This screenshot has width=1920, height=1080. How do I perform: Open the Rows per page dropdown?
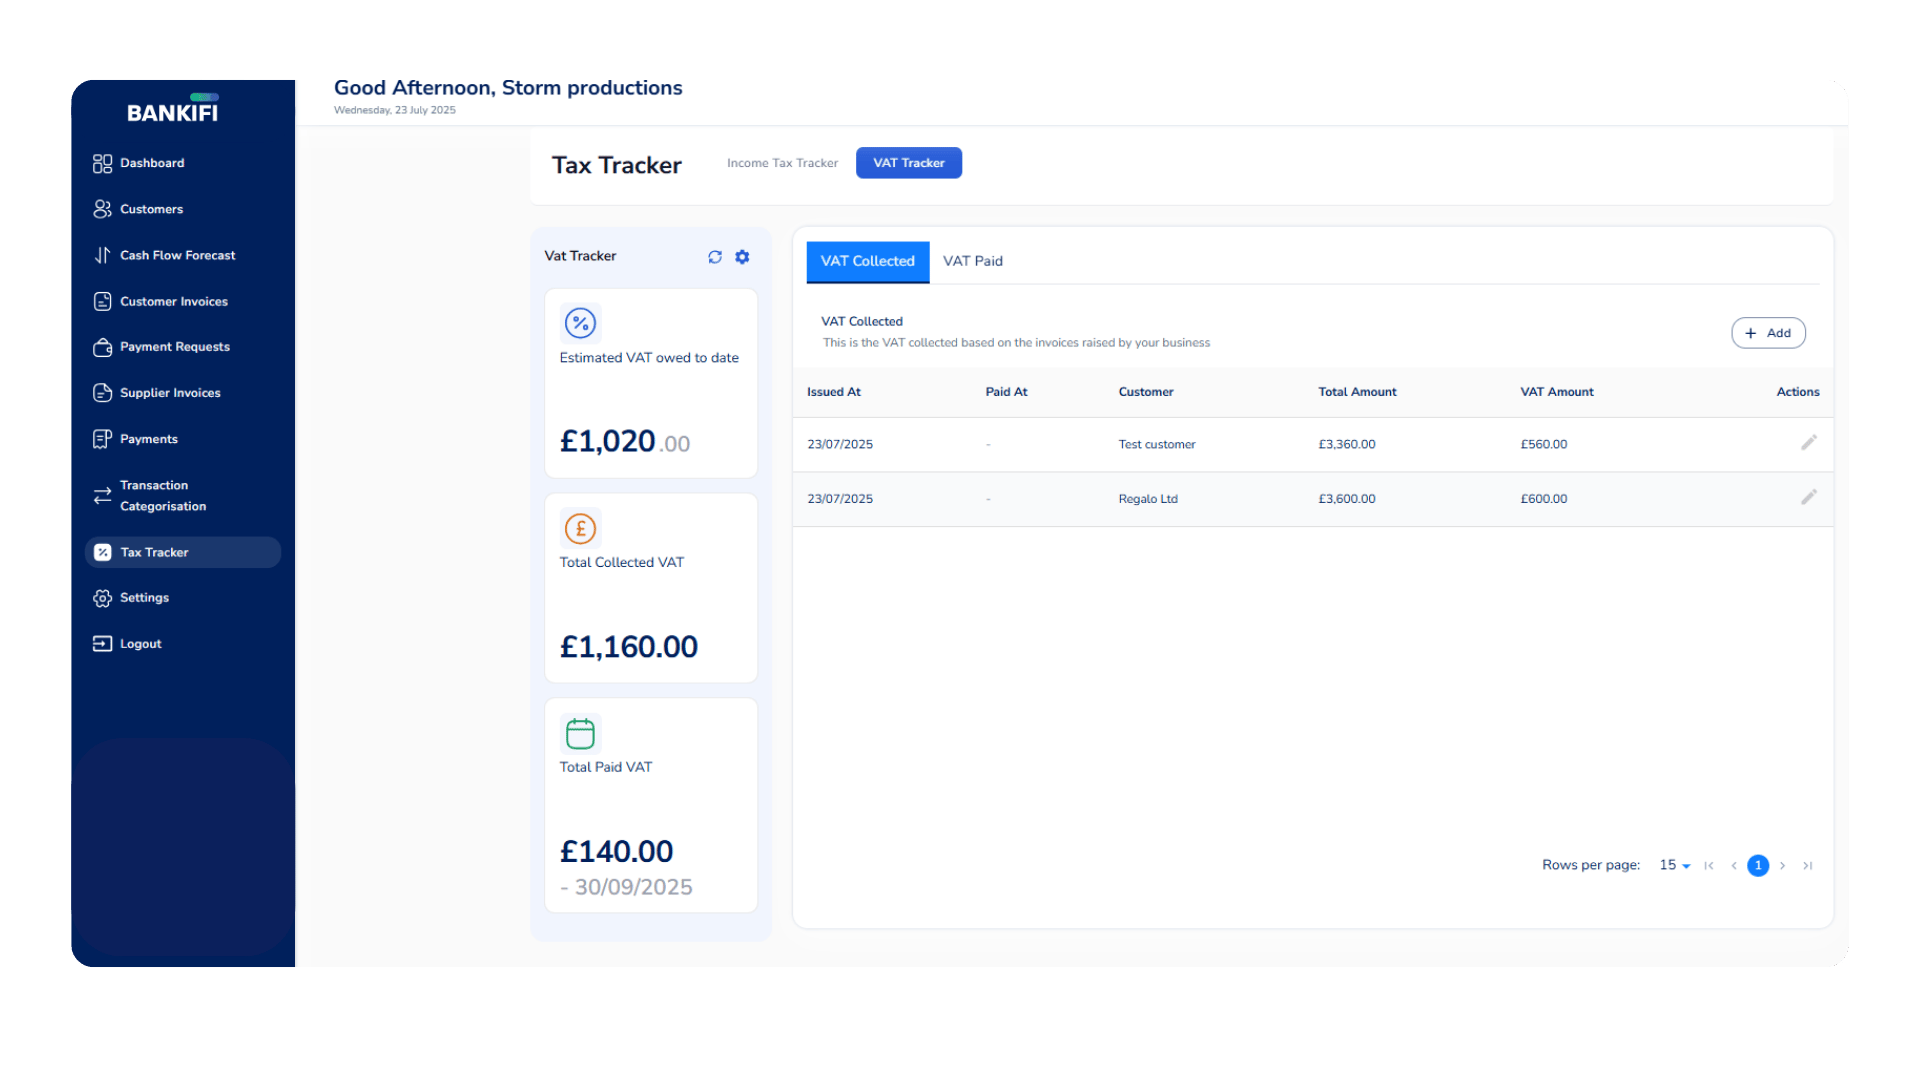click(x=1672, y=865)
